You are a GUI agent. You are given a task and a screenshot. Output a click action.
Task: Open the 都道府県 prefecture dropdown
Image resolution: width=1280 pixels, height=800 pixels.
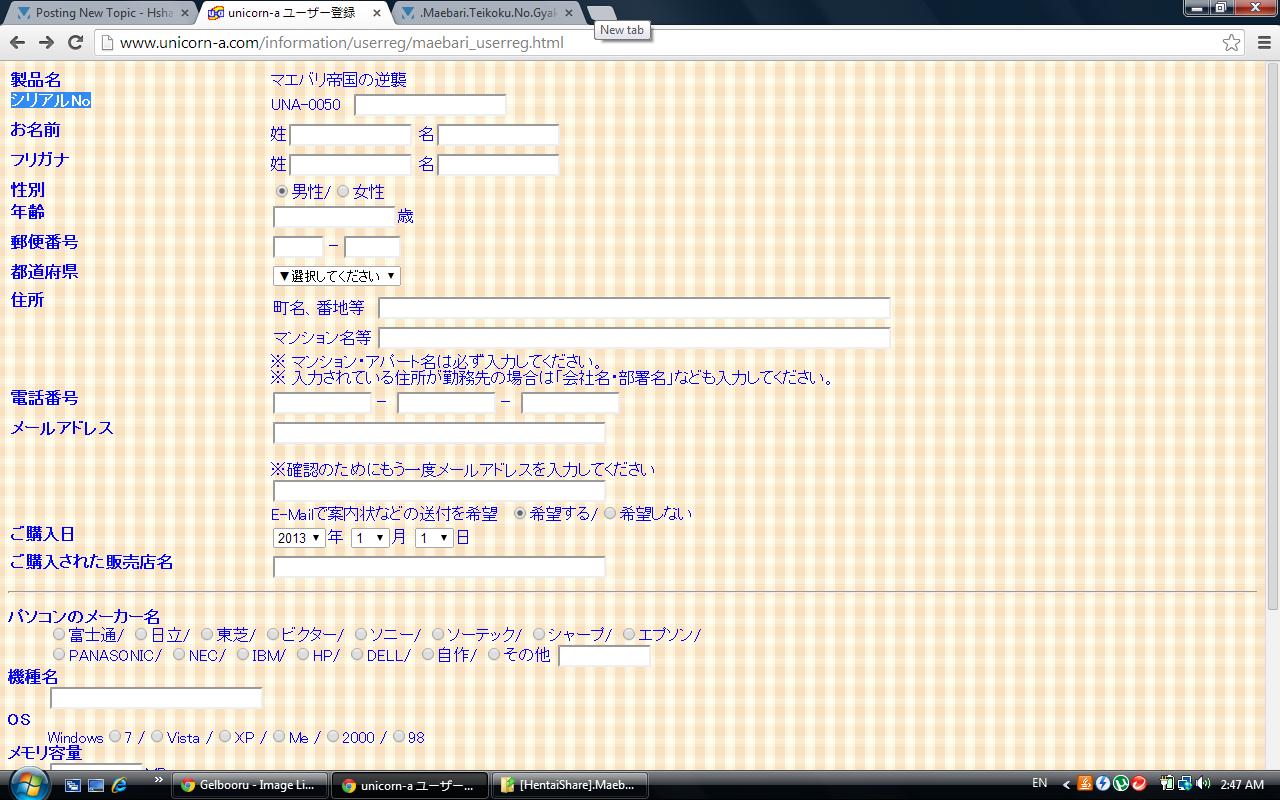point(336,276)
